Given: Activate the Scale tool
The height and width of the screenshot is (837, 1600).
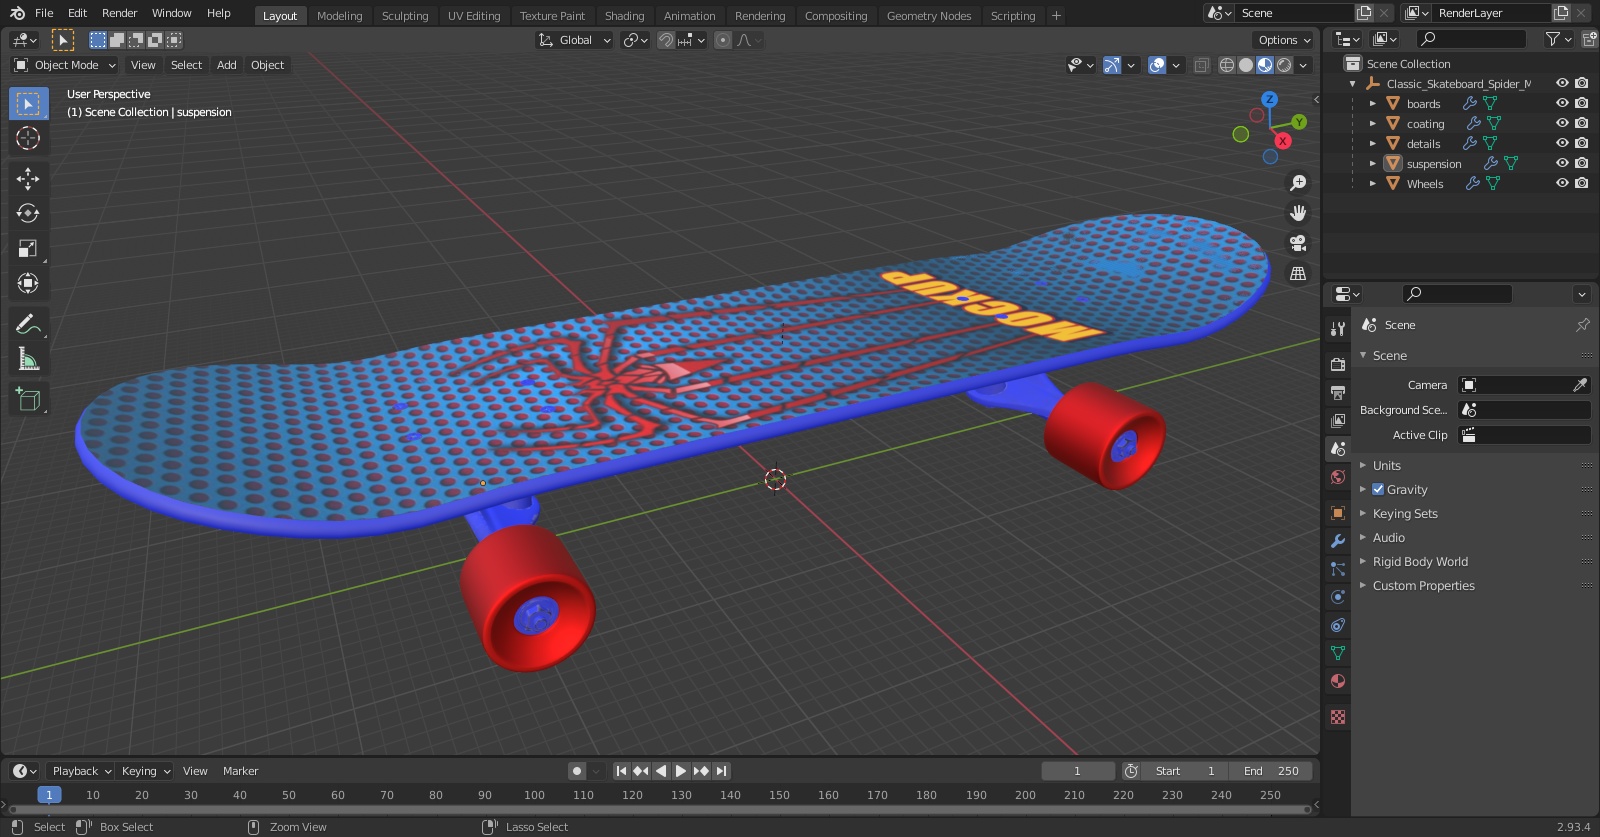Looking at the screenshot, I should pyautogui.click(x=28, y=248).
